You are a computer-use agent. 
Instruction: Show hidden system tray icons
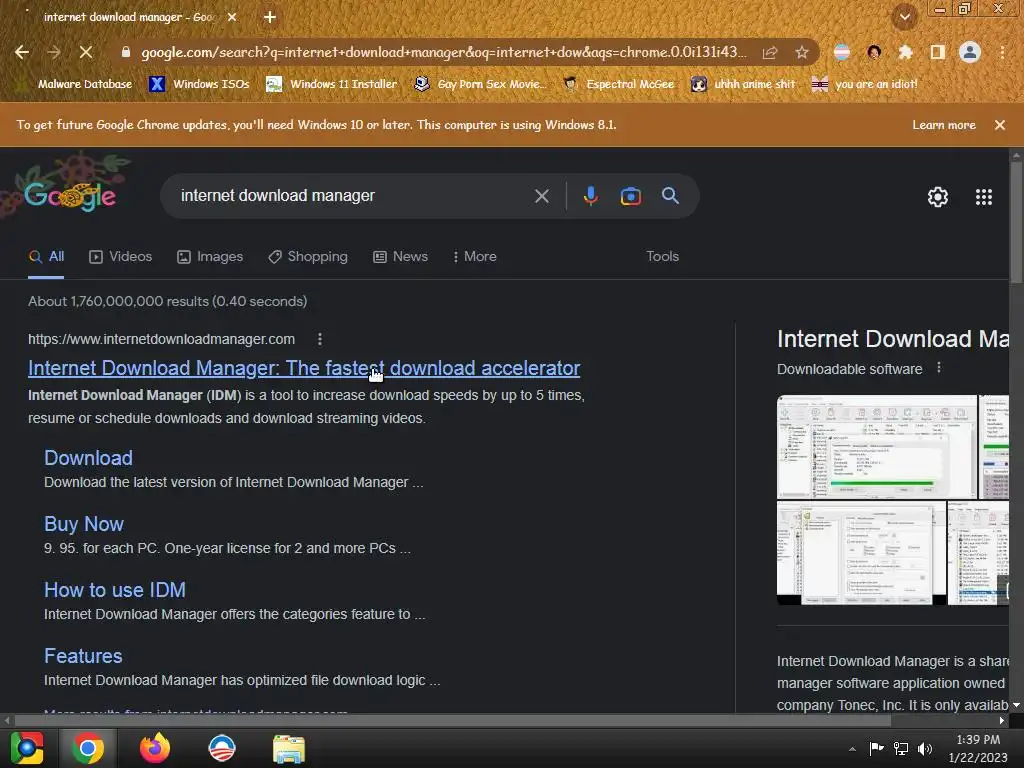pyautogui.click(x=852, y=748)
